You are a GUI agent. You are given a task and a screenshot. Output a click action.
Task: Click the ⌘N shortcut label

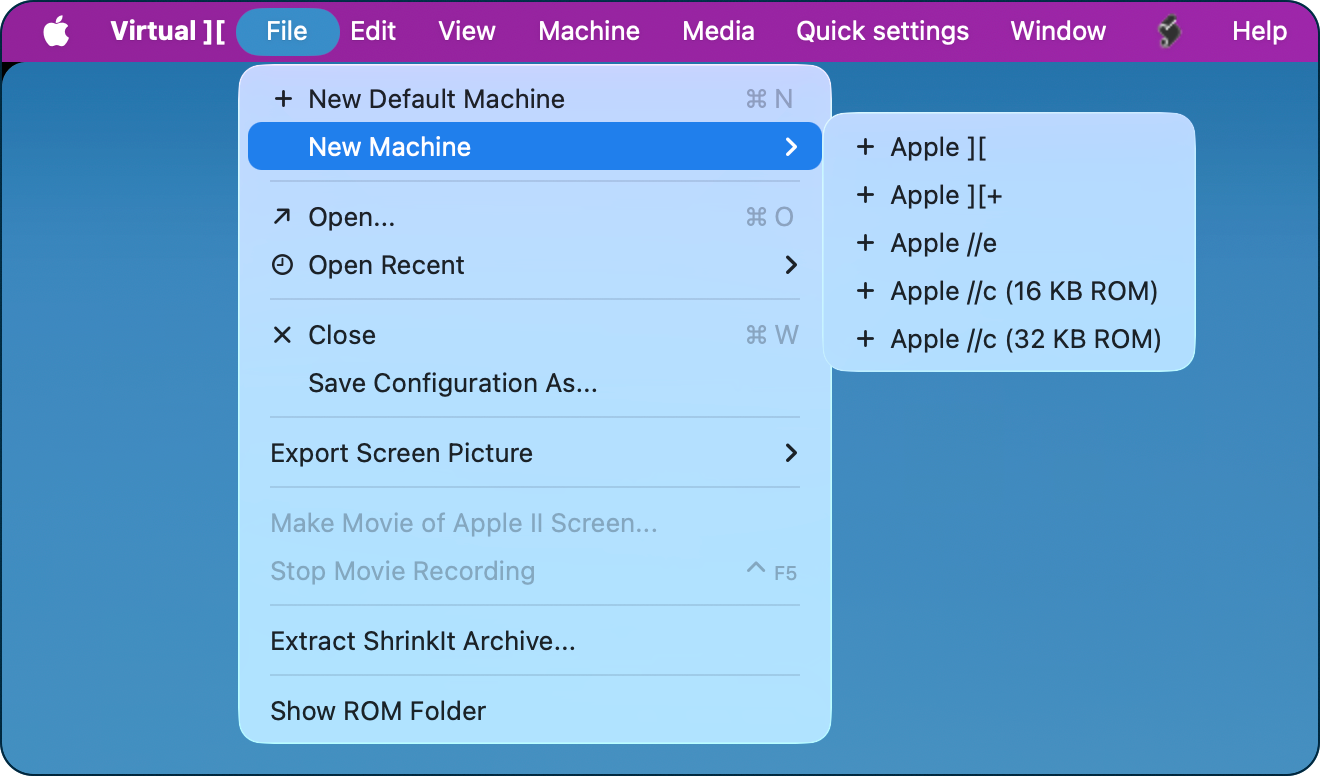click(x=769, y=99)
